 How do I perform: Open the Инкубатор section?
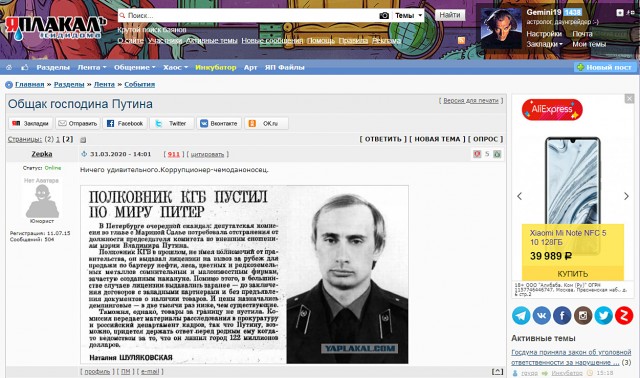click(x=216, y=67)
